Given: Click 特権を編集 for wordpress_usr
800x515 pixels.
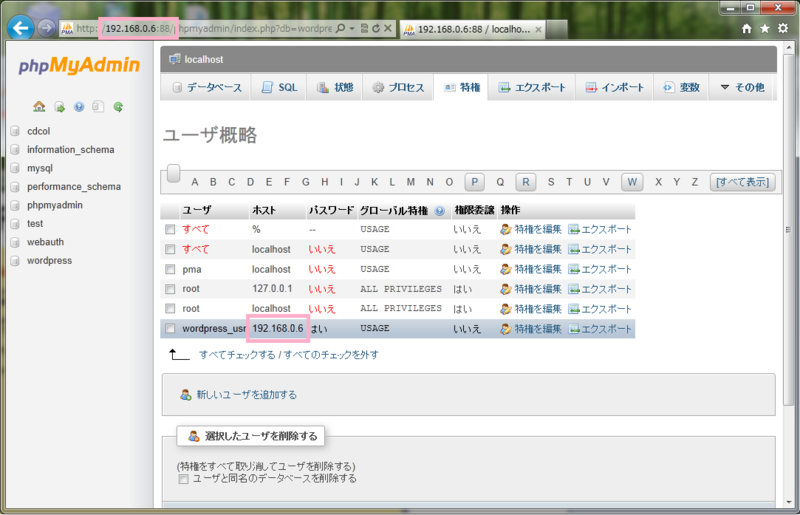Looking at the screenshot, I should (531, 329).
